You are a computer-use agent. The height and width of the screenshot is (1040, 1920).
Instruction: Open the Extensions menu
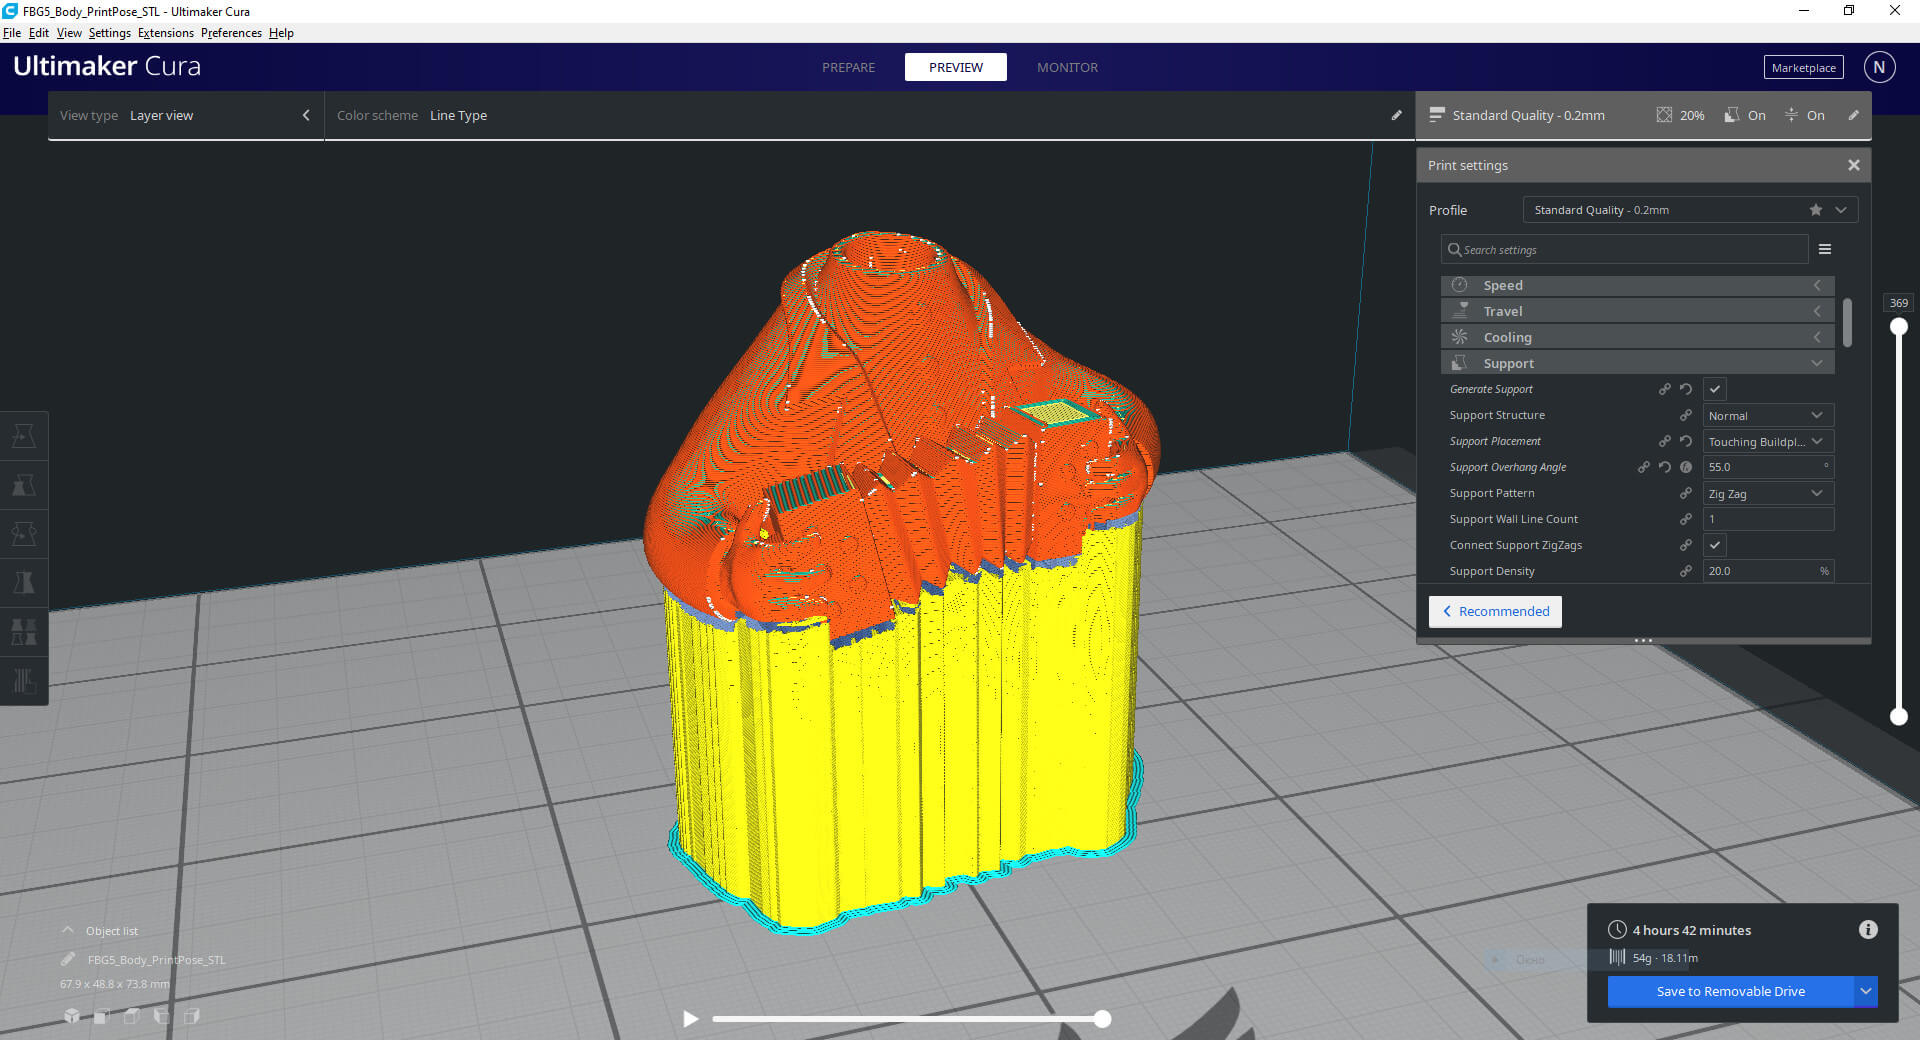165,33
